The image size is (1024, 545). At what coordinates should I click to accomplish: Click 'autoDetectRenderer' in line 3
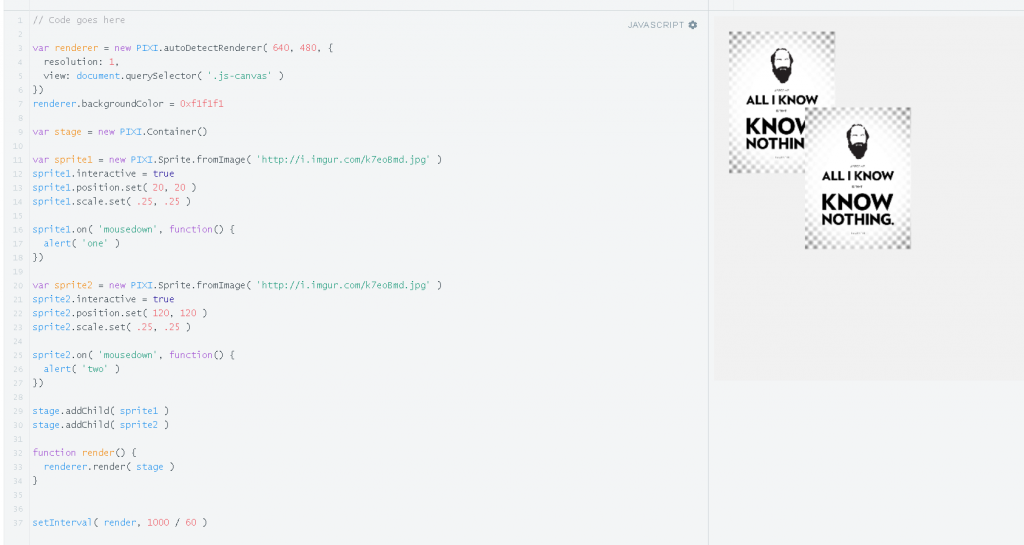click(x=212, y=48)
